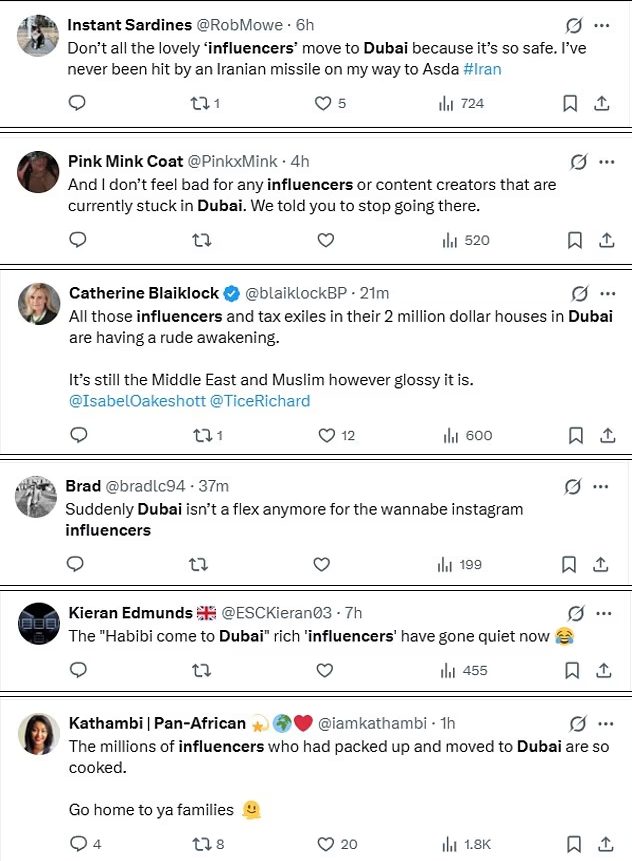Image resolution: width=632 pixels, height=861 pixels.
Task: Open Grok icon on Brad's tweet
Action: (574, 487)
